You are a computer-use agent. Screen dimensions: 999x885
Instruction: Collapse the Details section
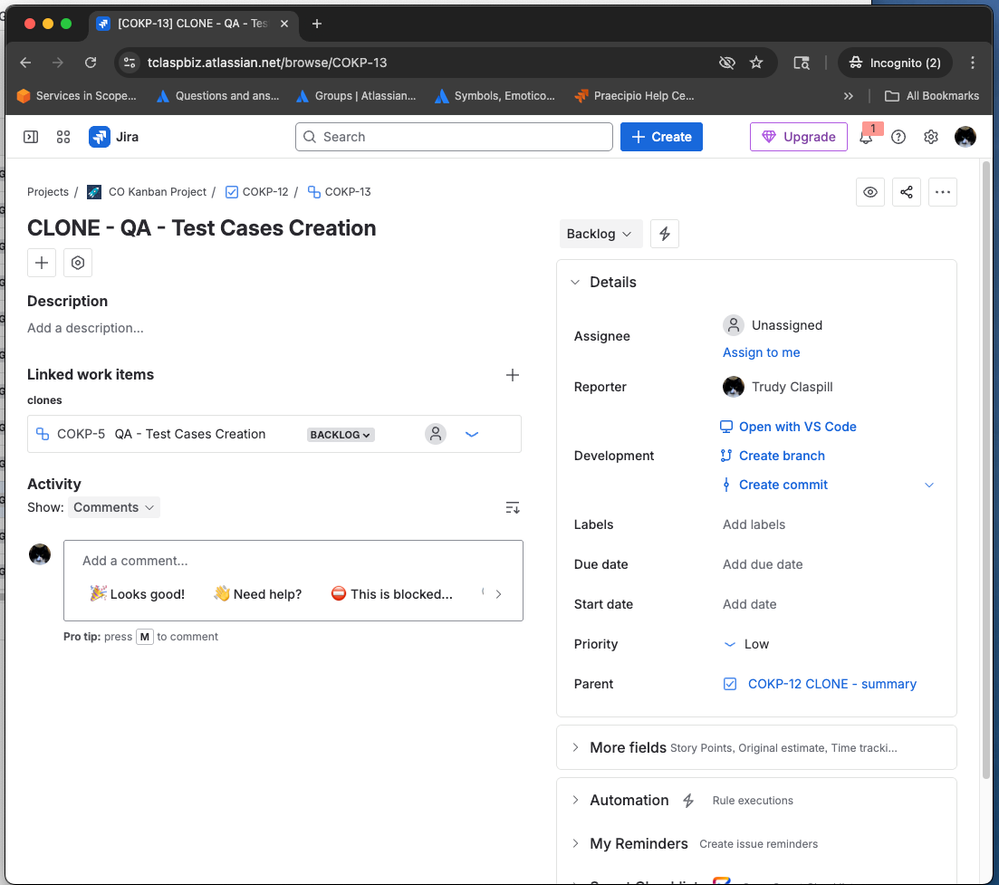(x=576, y=283)
